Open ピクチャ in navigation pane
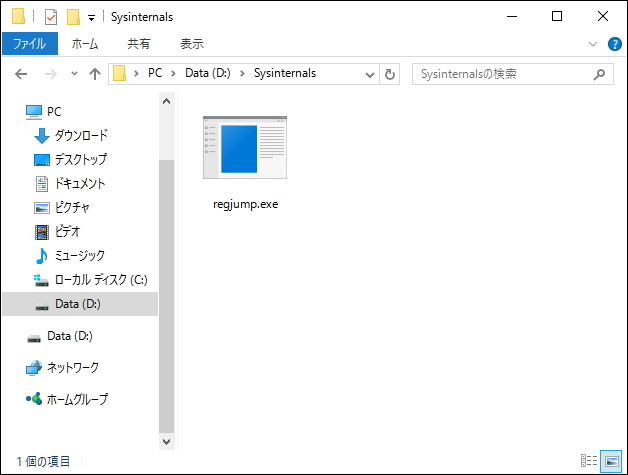Image resolution: width=628 pixels, height=475 pixels. [72, 207]
